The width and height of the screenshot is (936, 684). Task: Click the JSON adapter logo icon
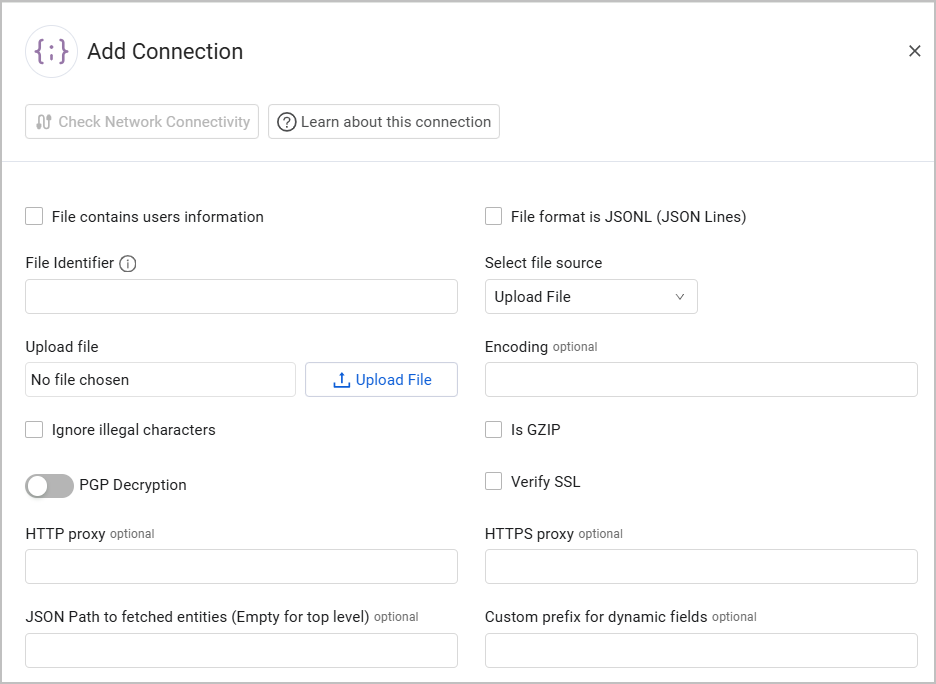tap(51, 51)
